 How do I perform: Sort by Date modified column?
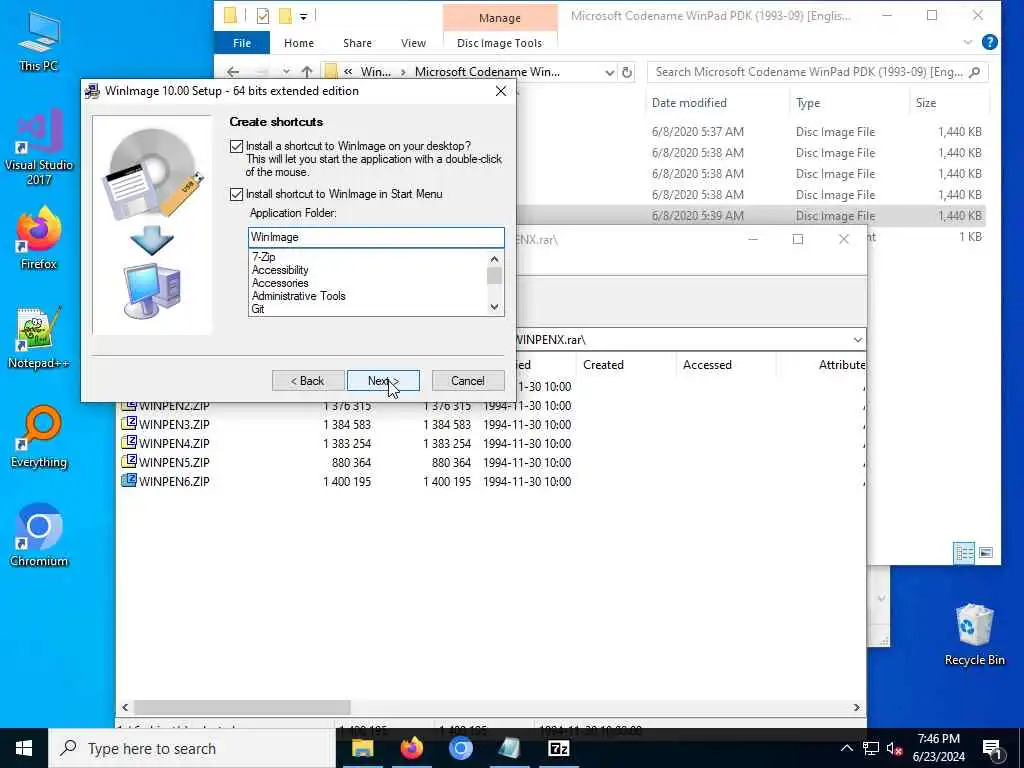689,103
